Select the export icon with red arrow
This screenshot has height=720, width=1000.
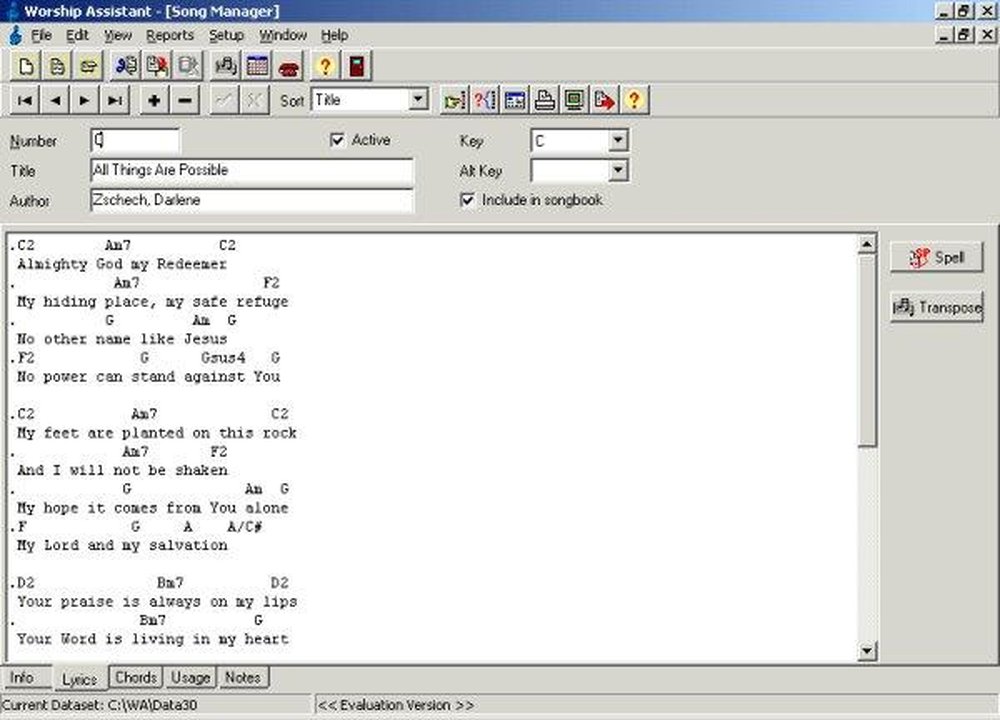coord(603,100)
